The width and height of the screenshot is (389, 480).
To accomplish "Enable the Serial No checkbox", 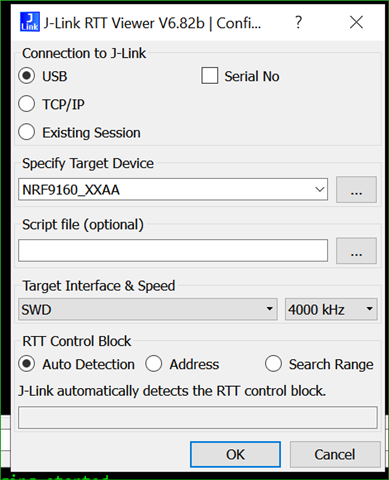I will [210, 76].
